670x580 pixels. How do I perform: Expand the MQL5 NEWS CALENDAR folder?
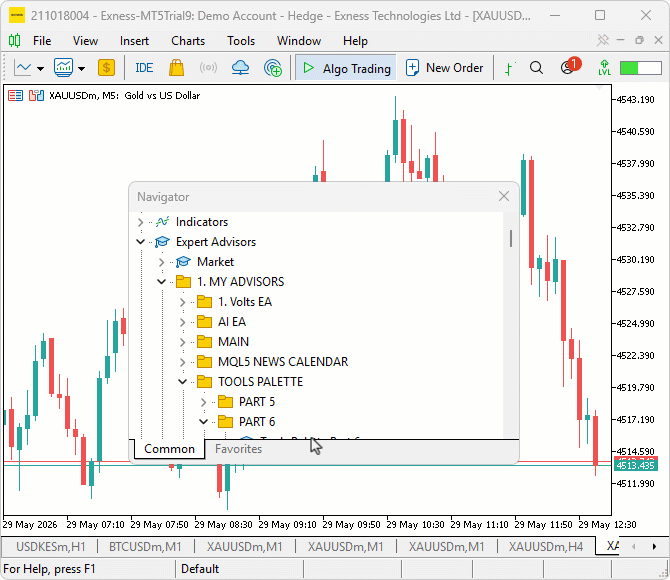(x=182, y=362)
